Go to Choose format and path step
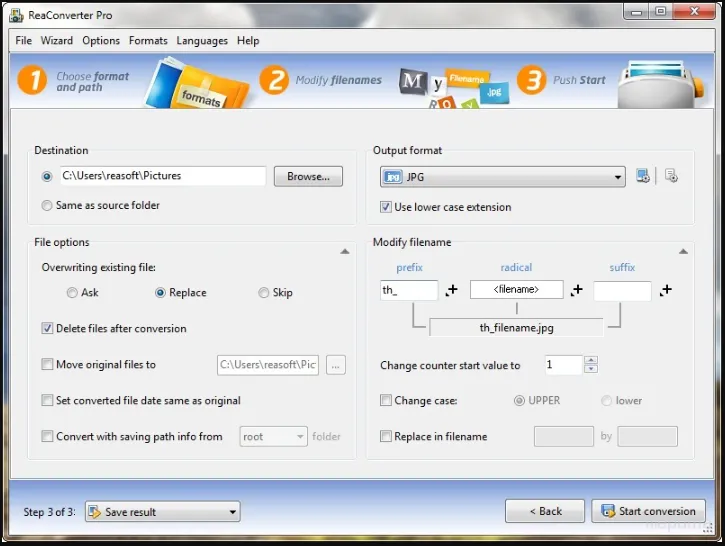725x546 pixels. 92,82
